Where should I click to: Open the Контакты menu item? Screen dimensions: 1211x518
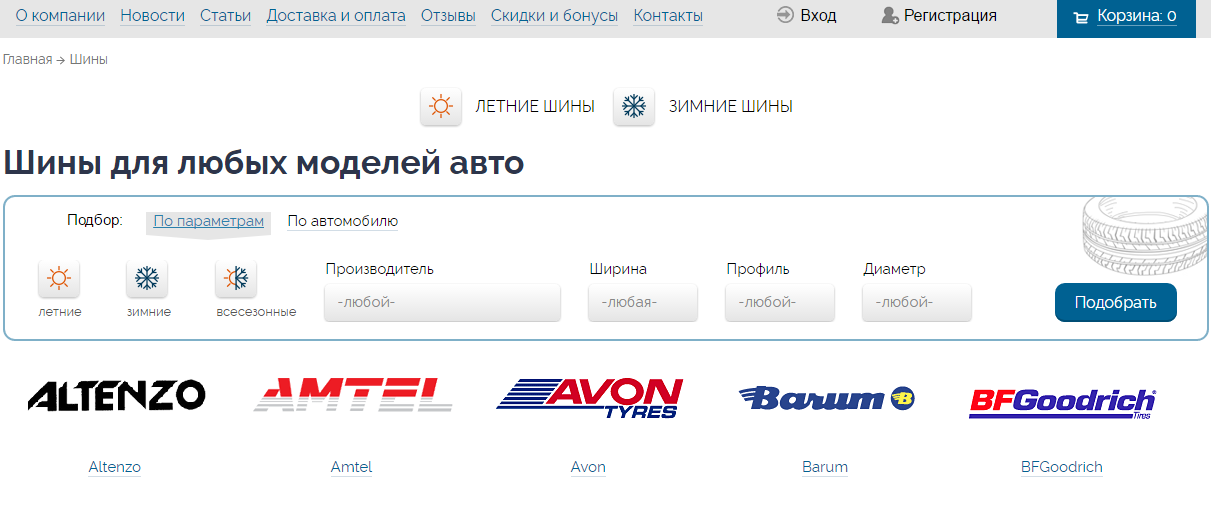click(x=668, y=16)
